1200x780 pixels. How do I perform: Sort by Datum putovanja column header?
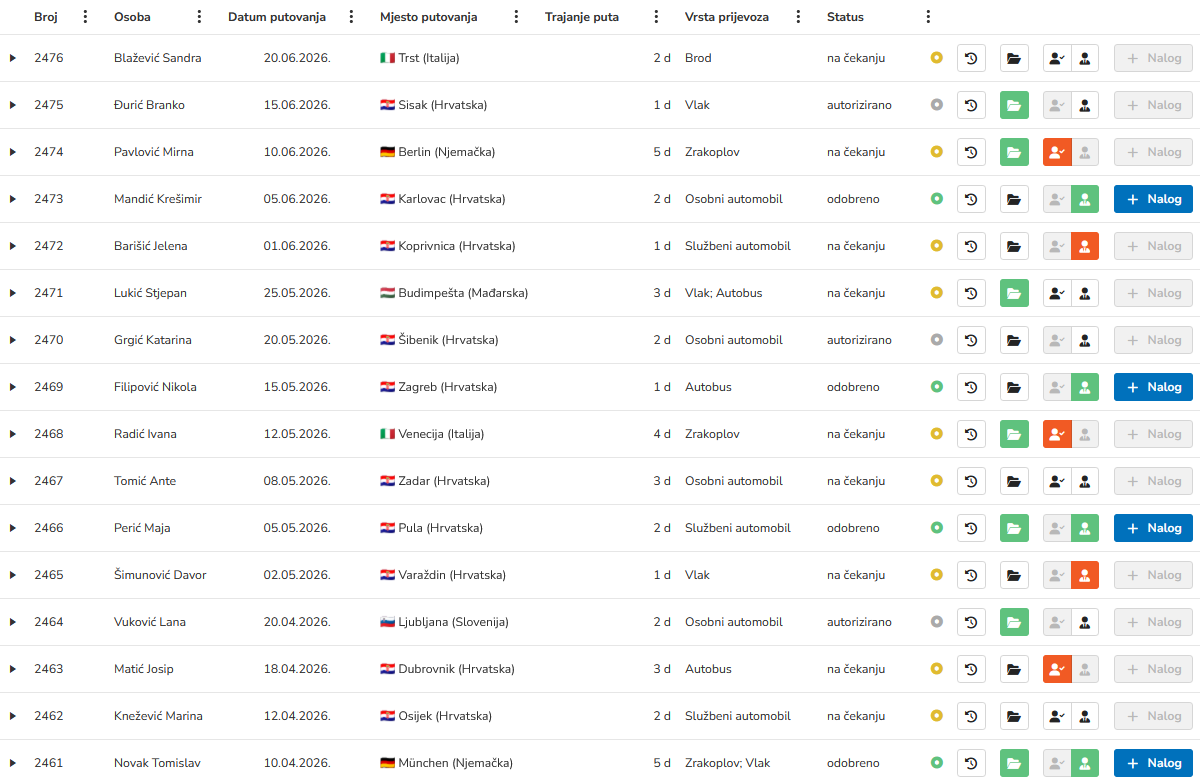(276, 17)
